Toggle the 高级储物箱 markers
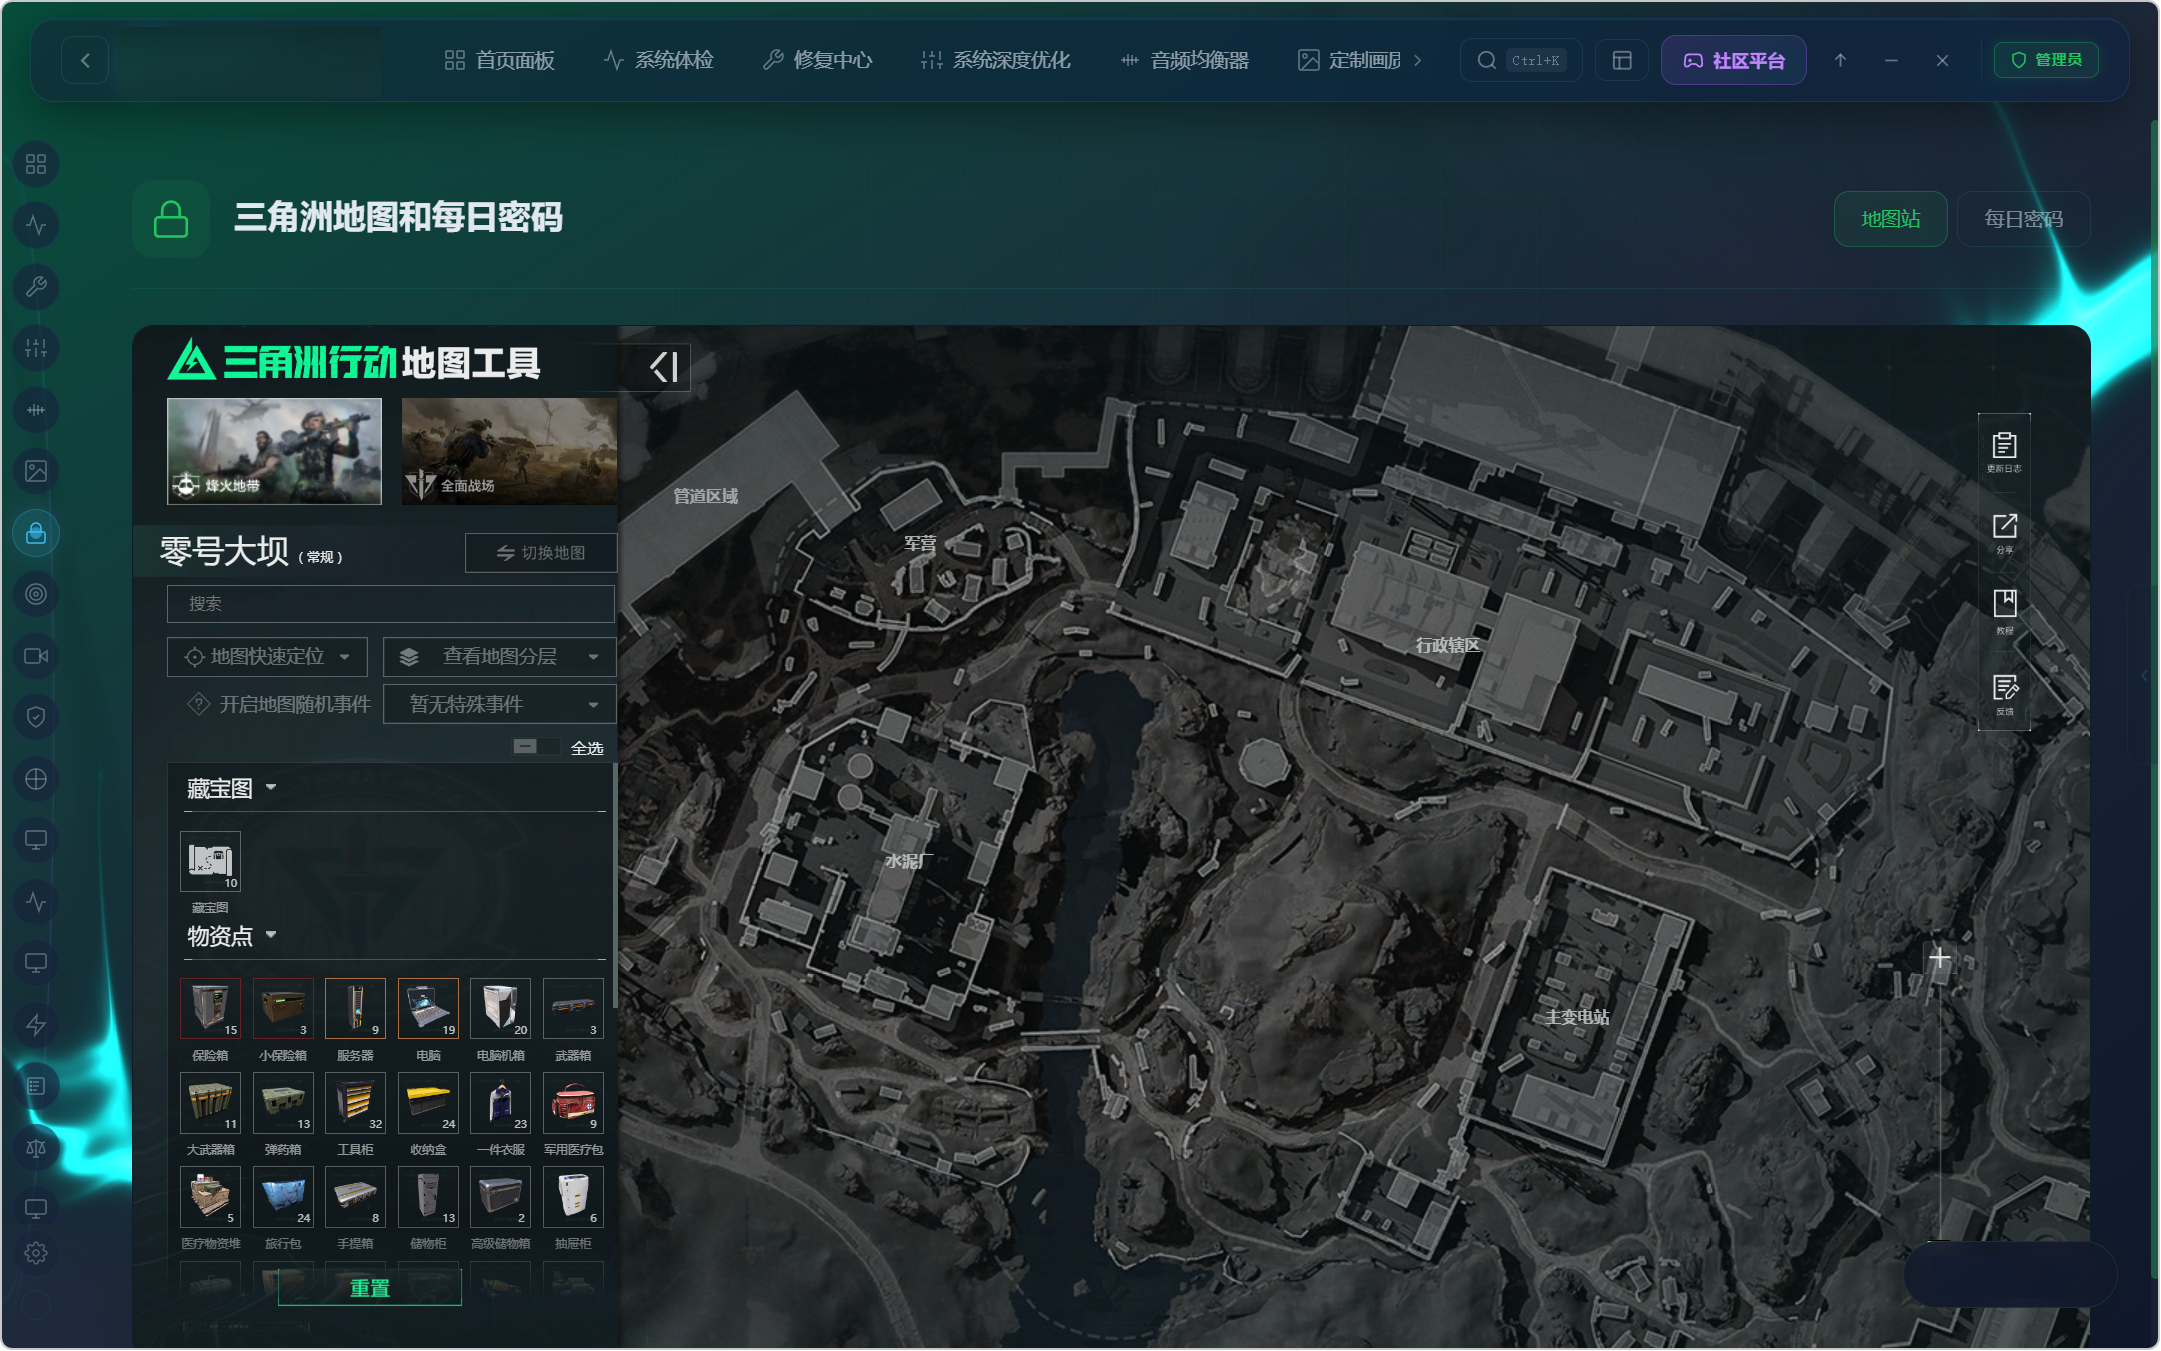This screenshot has width=2161, height=1351. [500, 1196]
